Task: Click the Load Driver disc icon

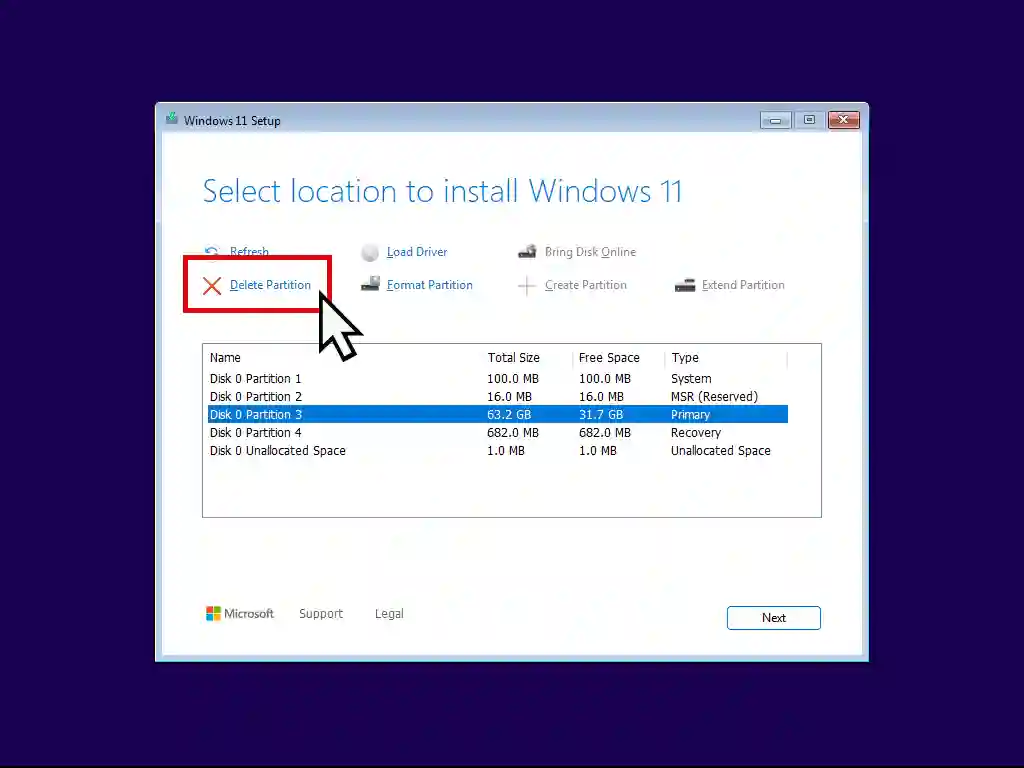Action: pos(370,253)
